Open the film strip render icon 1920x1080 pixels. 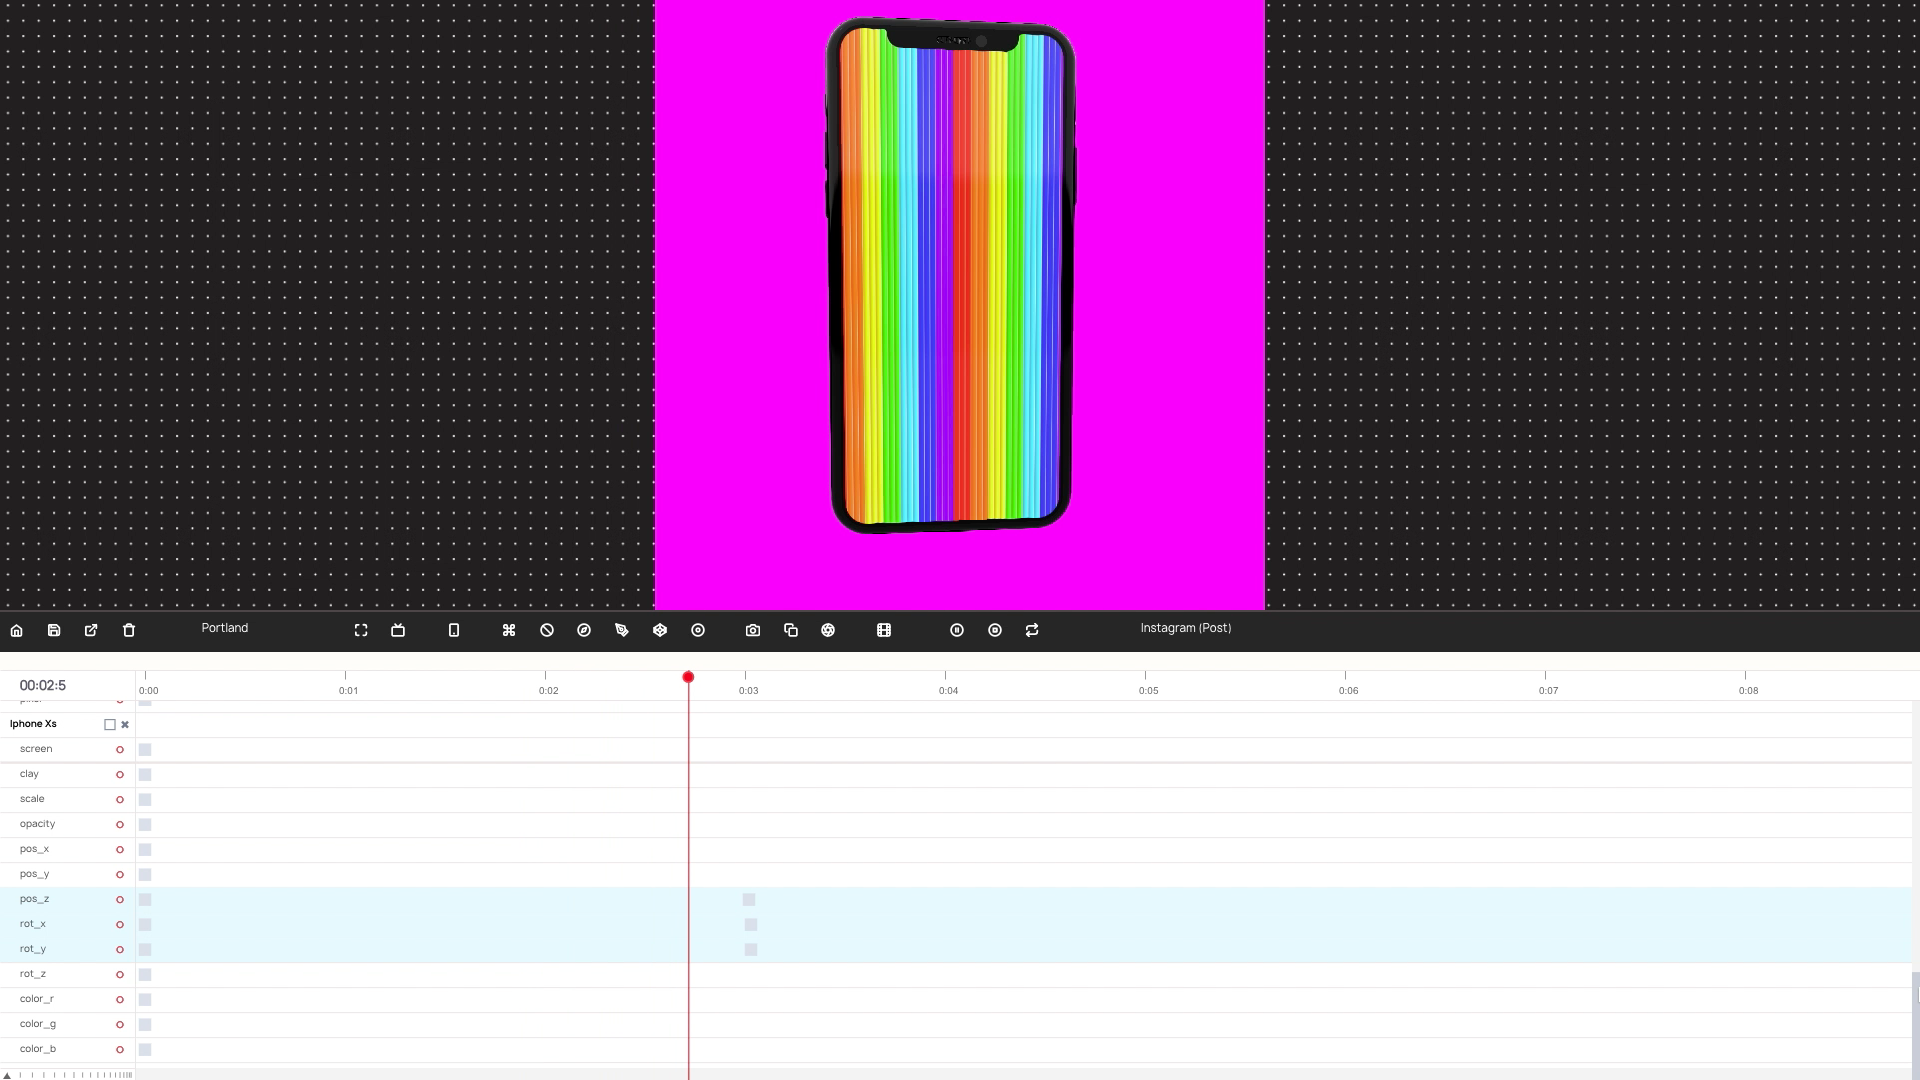tap(884, 631)
